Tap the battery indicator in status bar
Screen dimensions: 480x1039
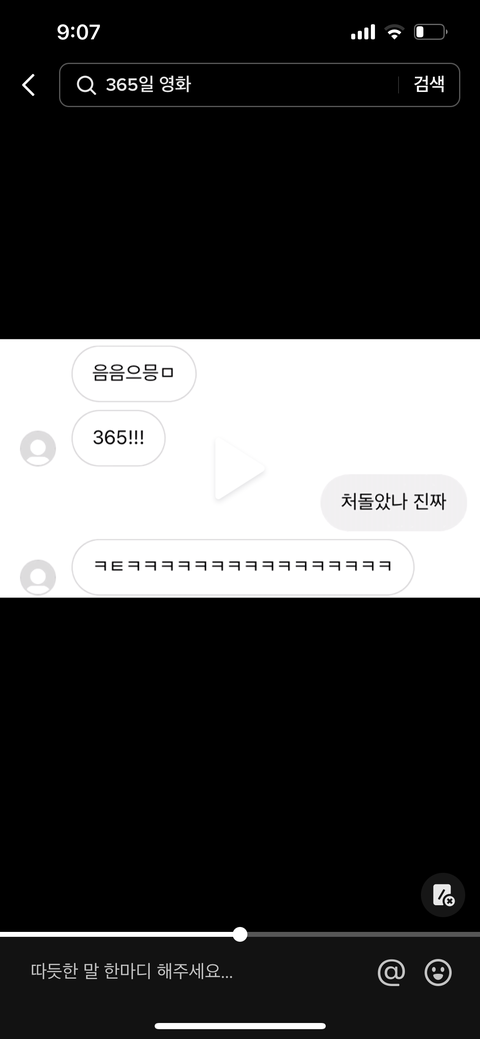coord(430,32)
